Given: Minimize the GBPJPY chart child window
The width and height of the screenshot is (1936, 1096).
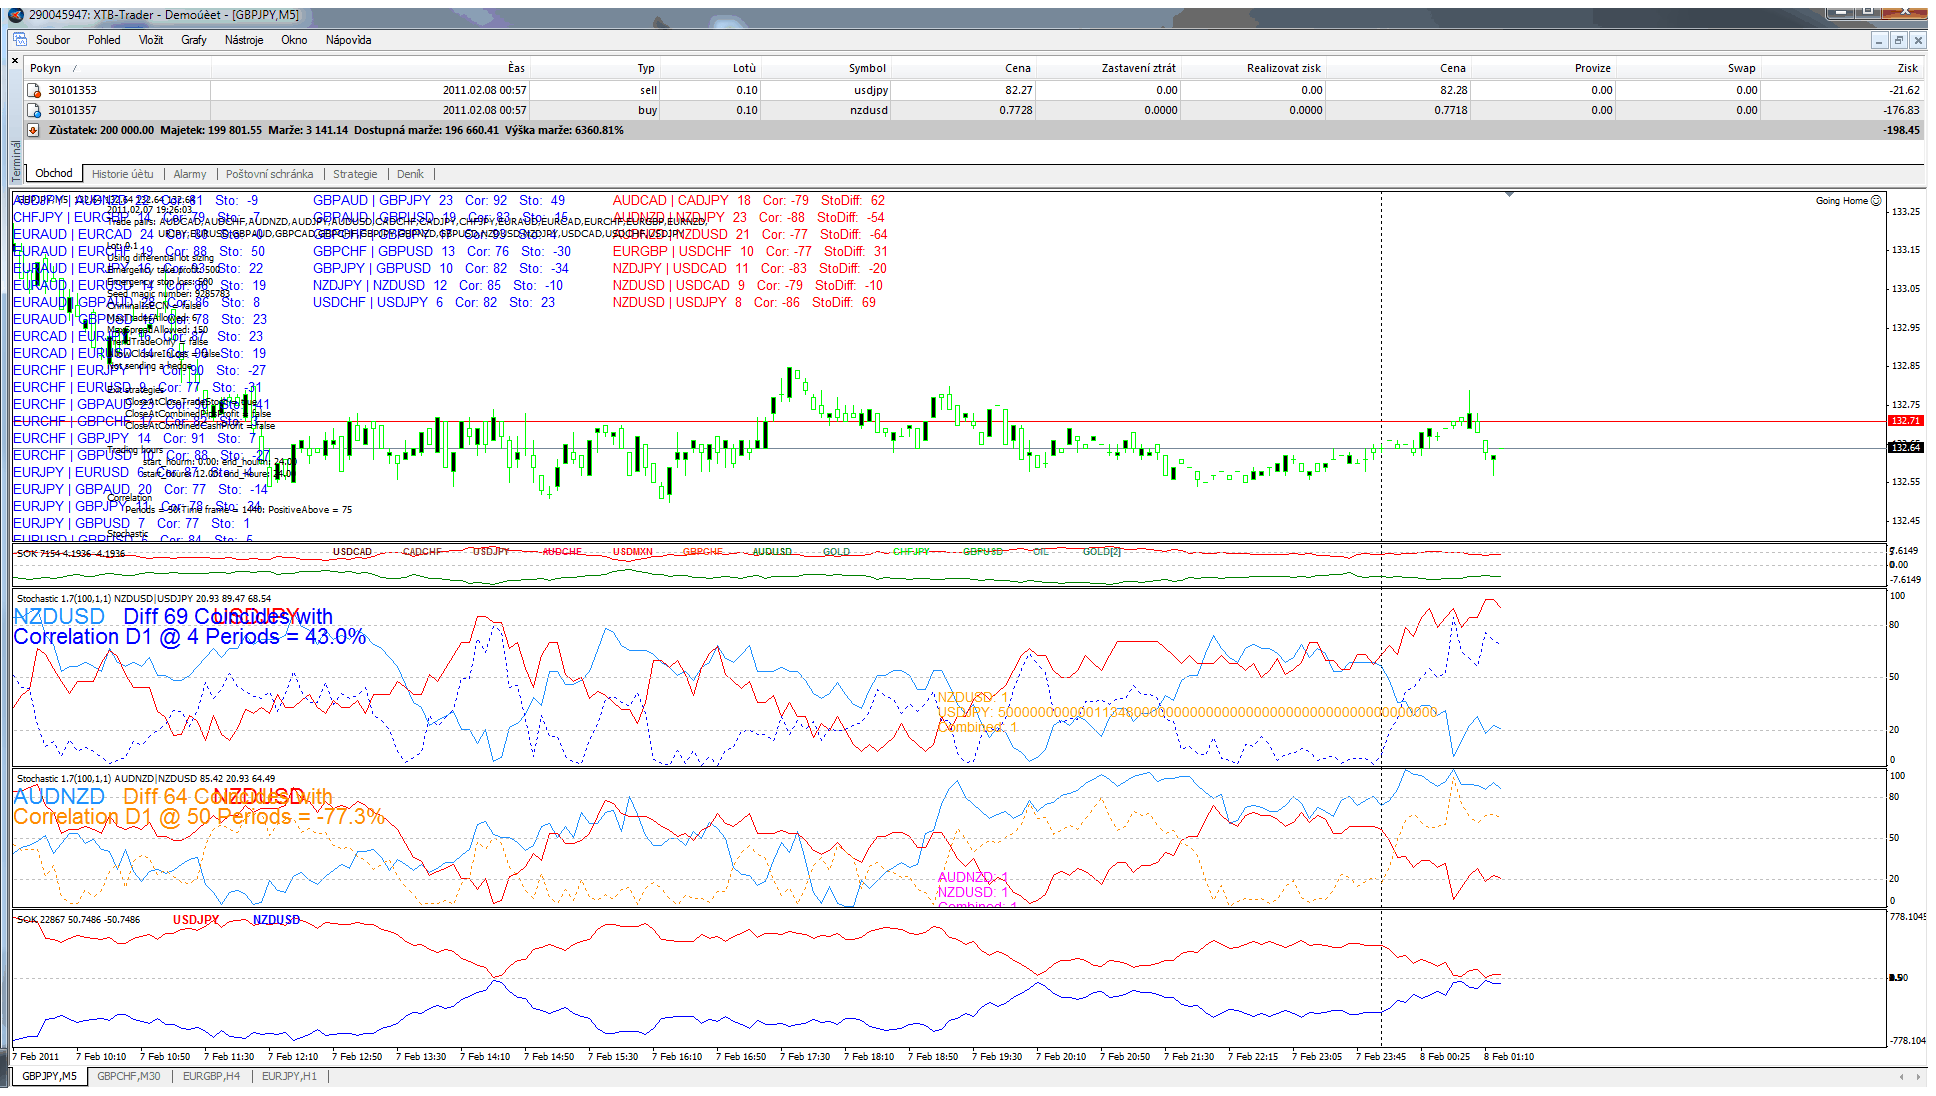Looking at the screenshot, I should click(1879, 40).
